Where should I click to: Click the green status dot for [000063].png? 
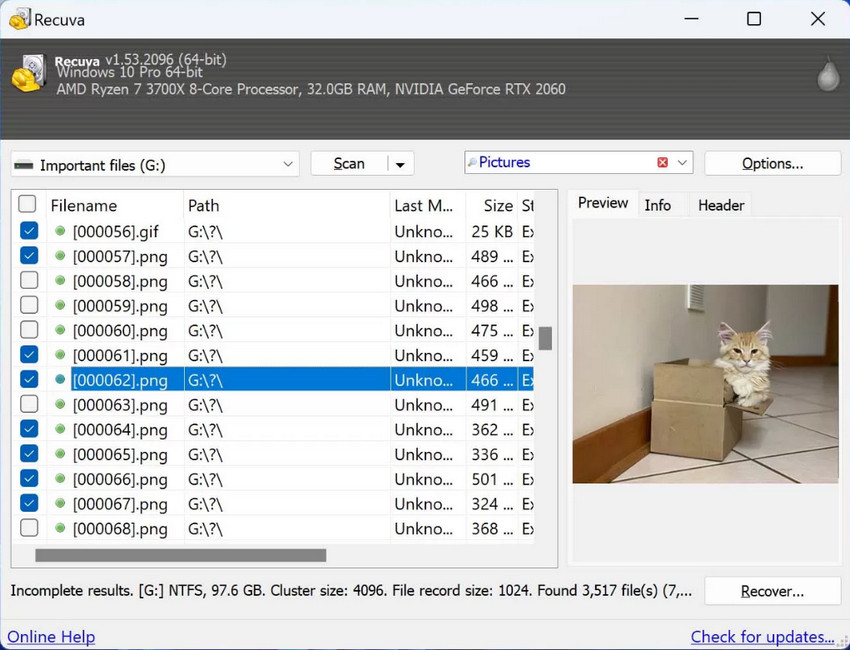coord(60,404)
